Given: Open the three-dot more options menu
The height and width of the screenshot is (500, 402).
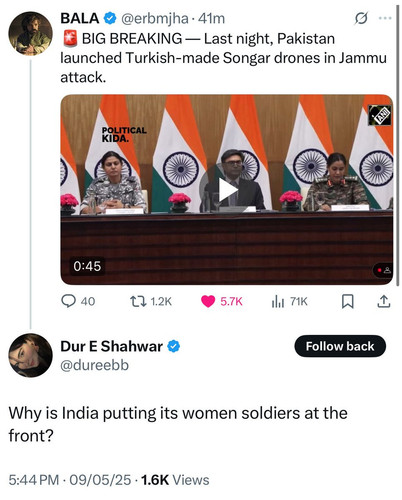Looking at the screenshot, I should 385,18.
